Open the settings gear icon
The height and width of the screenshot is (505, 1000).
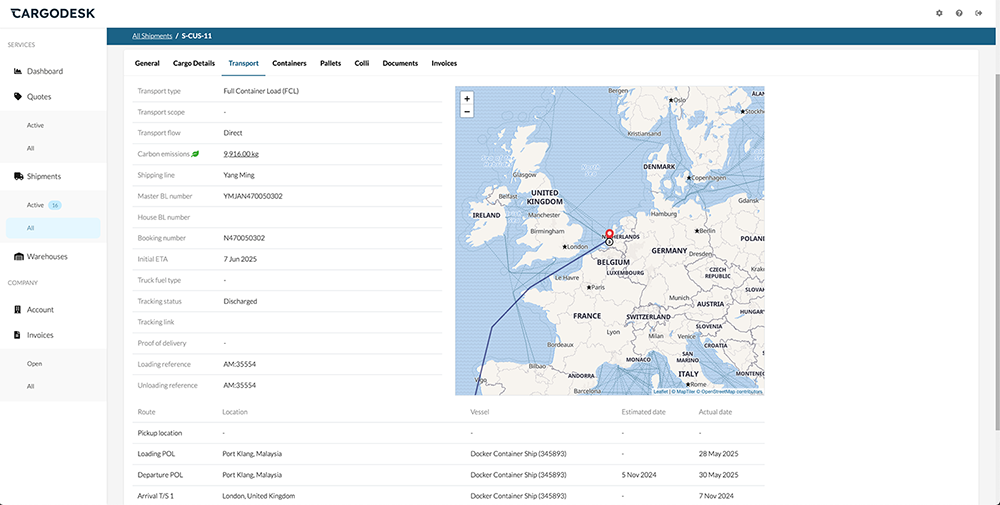pyautogui.click(x=939, y=13)
